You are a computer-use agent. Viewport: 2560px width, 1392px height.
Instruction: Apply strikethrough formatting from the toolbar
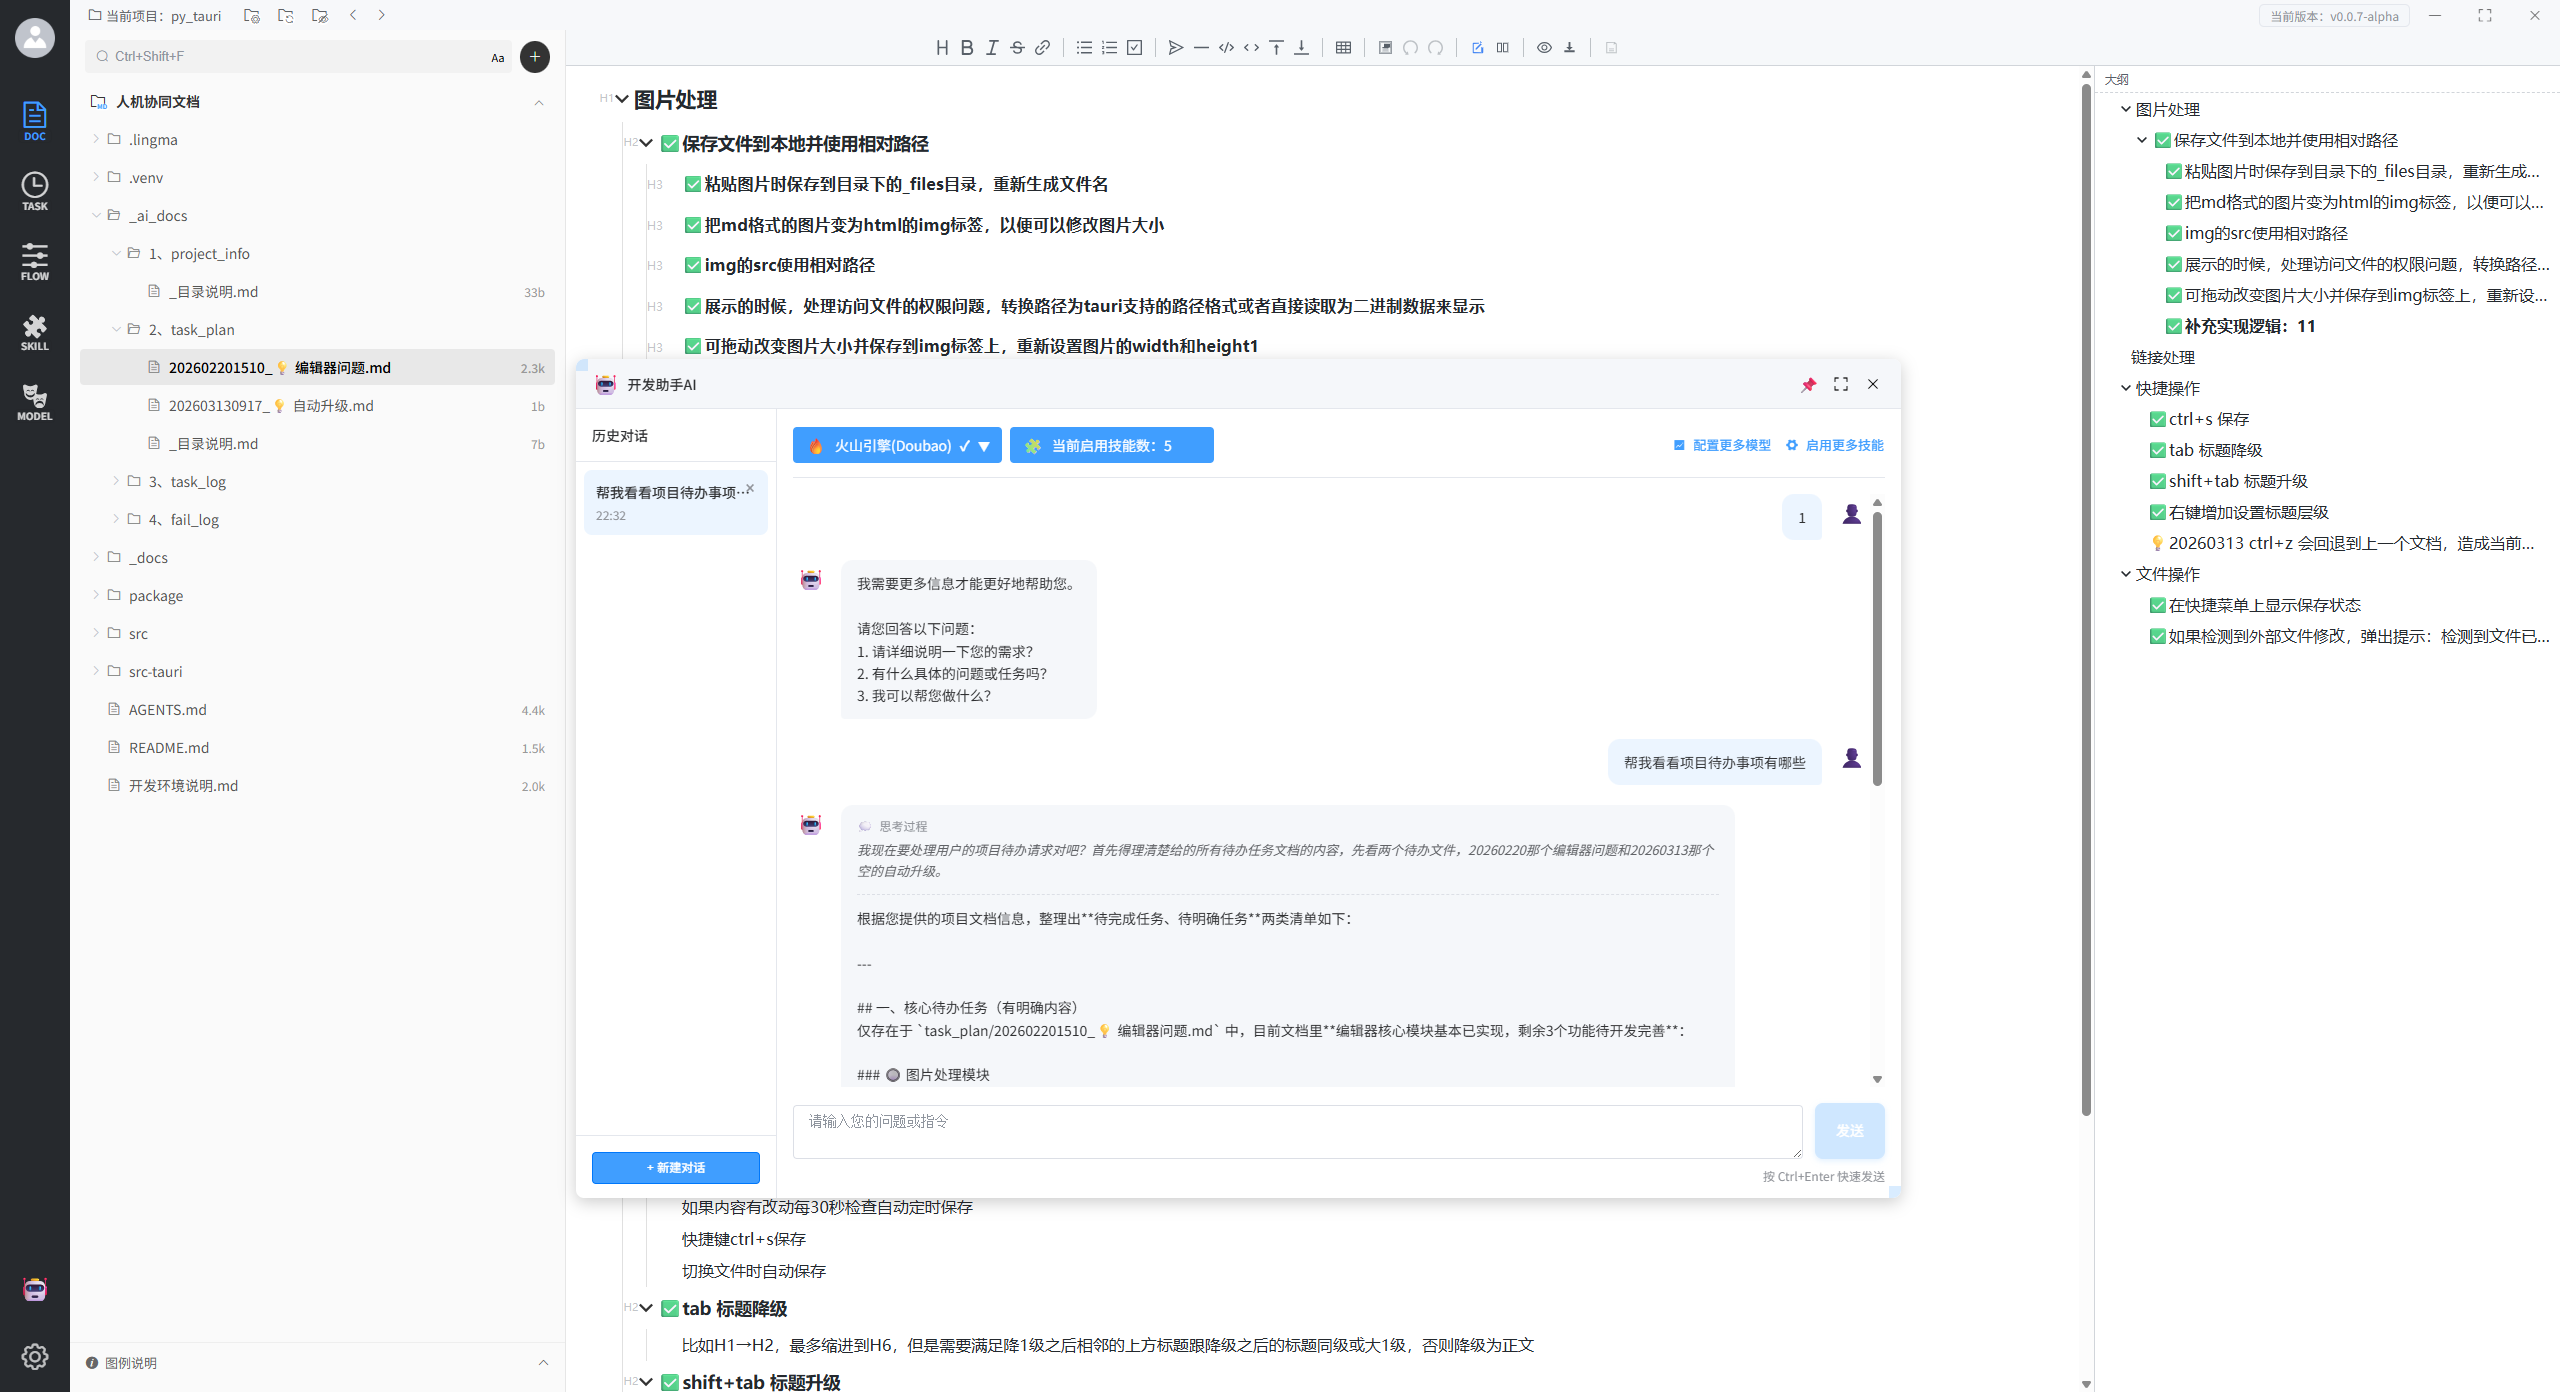1016,47
